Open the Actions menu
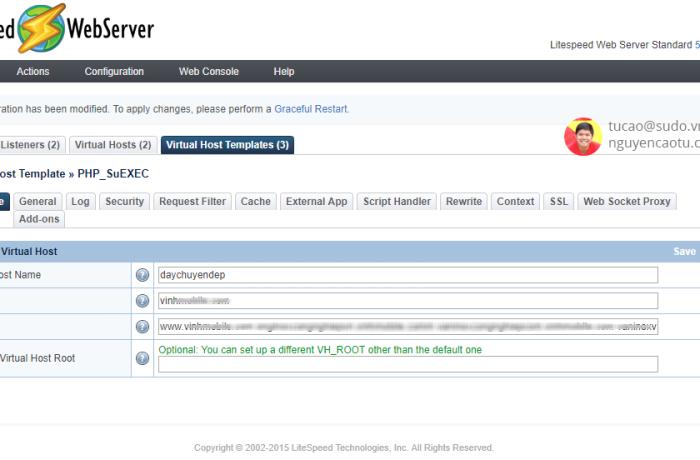700x460 pixels. [33, 72]
